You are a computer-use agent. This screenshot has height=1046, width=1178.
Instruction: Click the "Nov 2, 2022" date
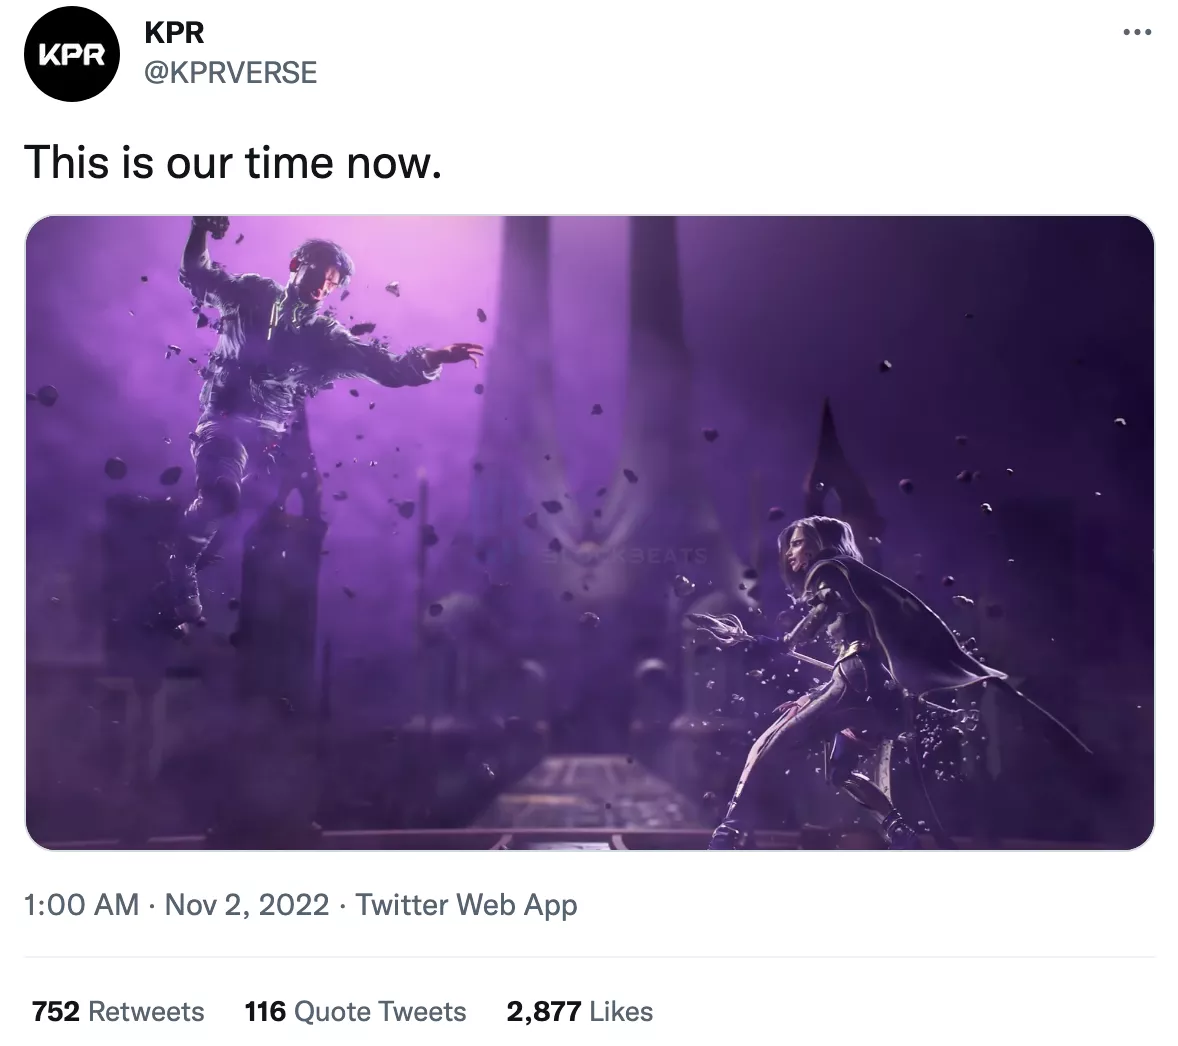point(246,905)
